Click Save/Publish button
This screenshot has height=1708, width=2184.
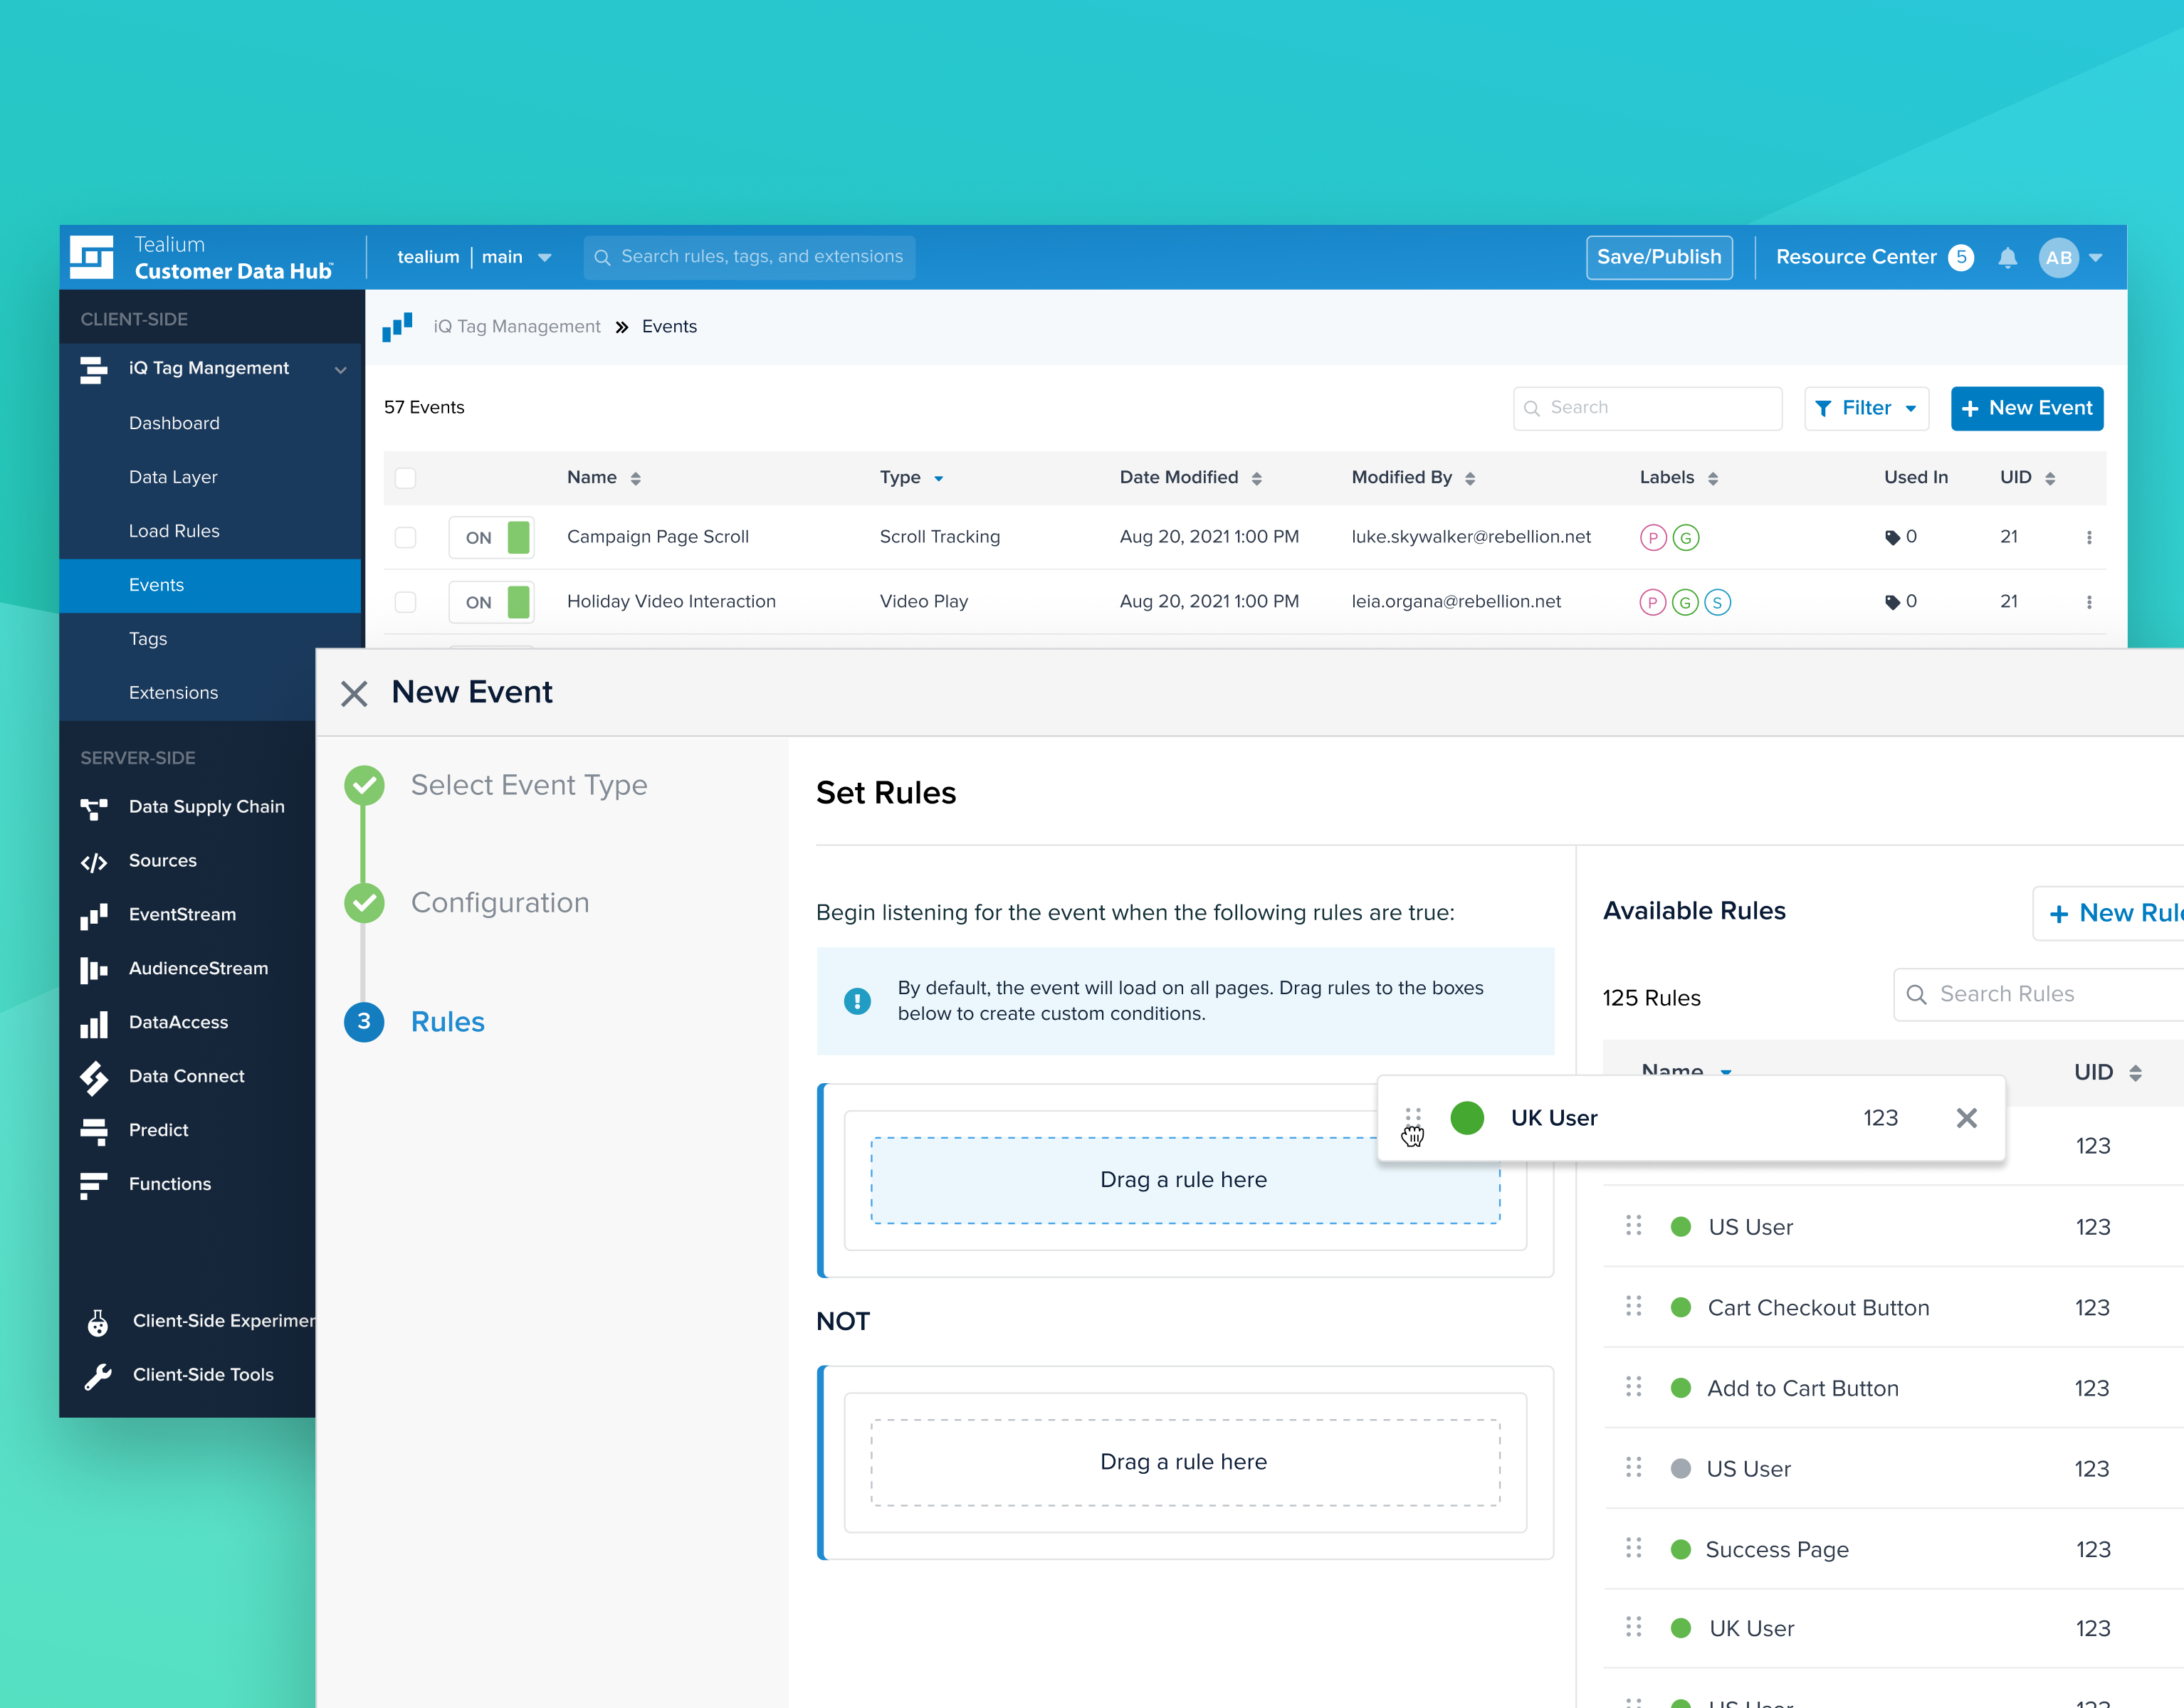pos(1659,258)
